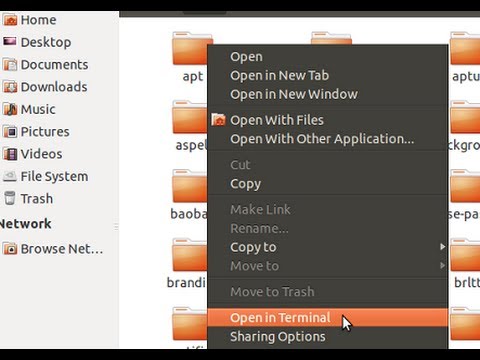Viewport: 480px width, 360px height.
Task: Click the Documents label in sidebar
Action: tap(55, 65)
